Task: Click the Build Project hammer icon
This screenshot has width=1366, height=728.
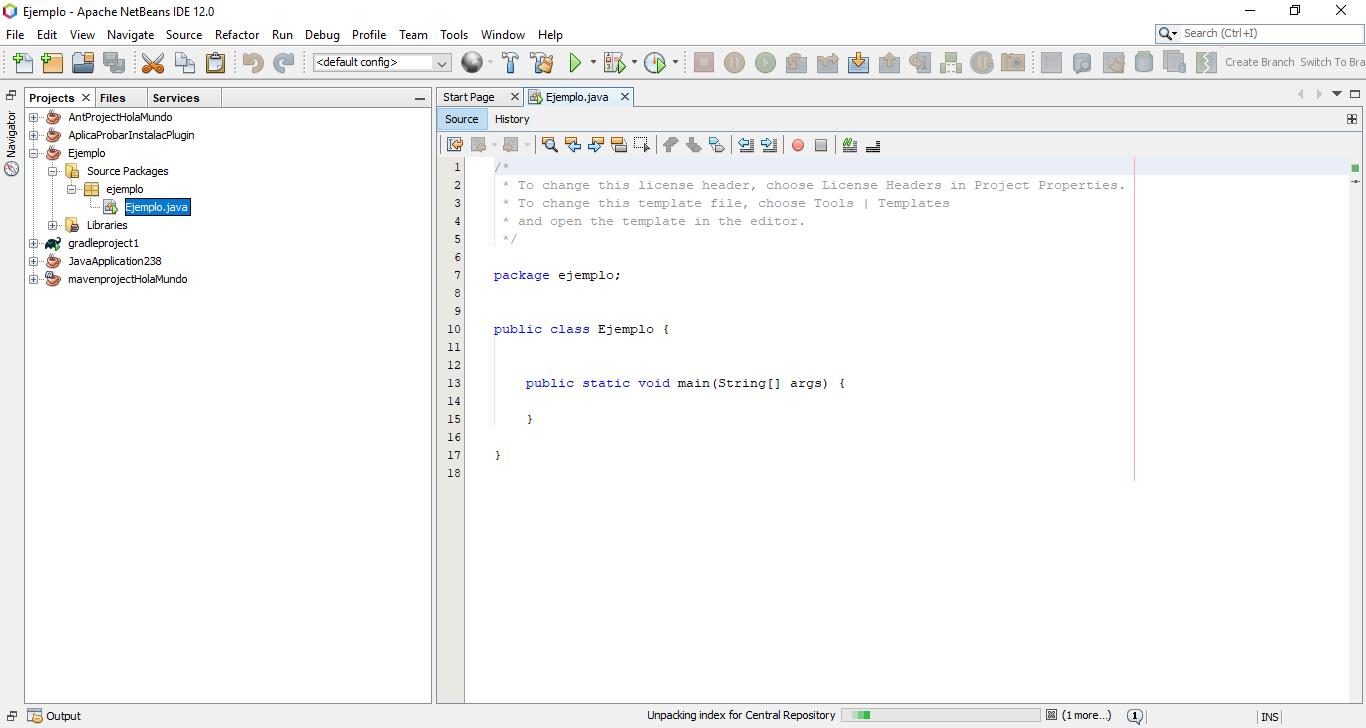Action: tap(511, 63)
